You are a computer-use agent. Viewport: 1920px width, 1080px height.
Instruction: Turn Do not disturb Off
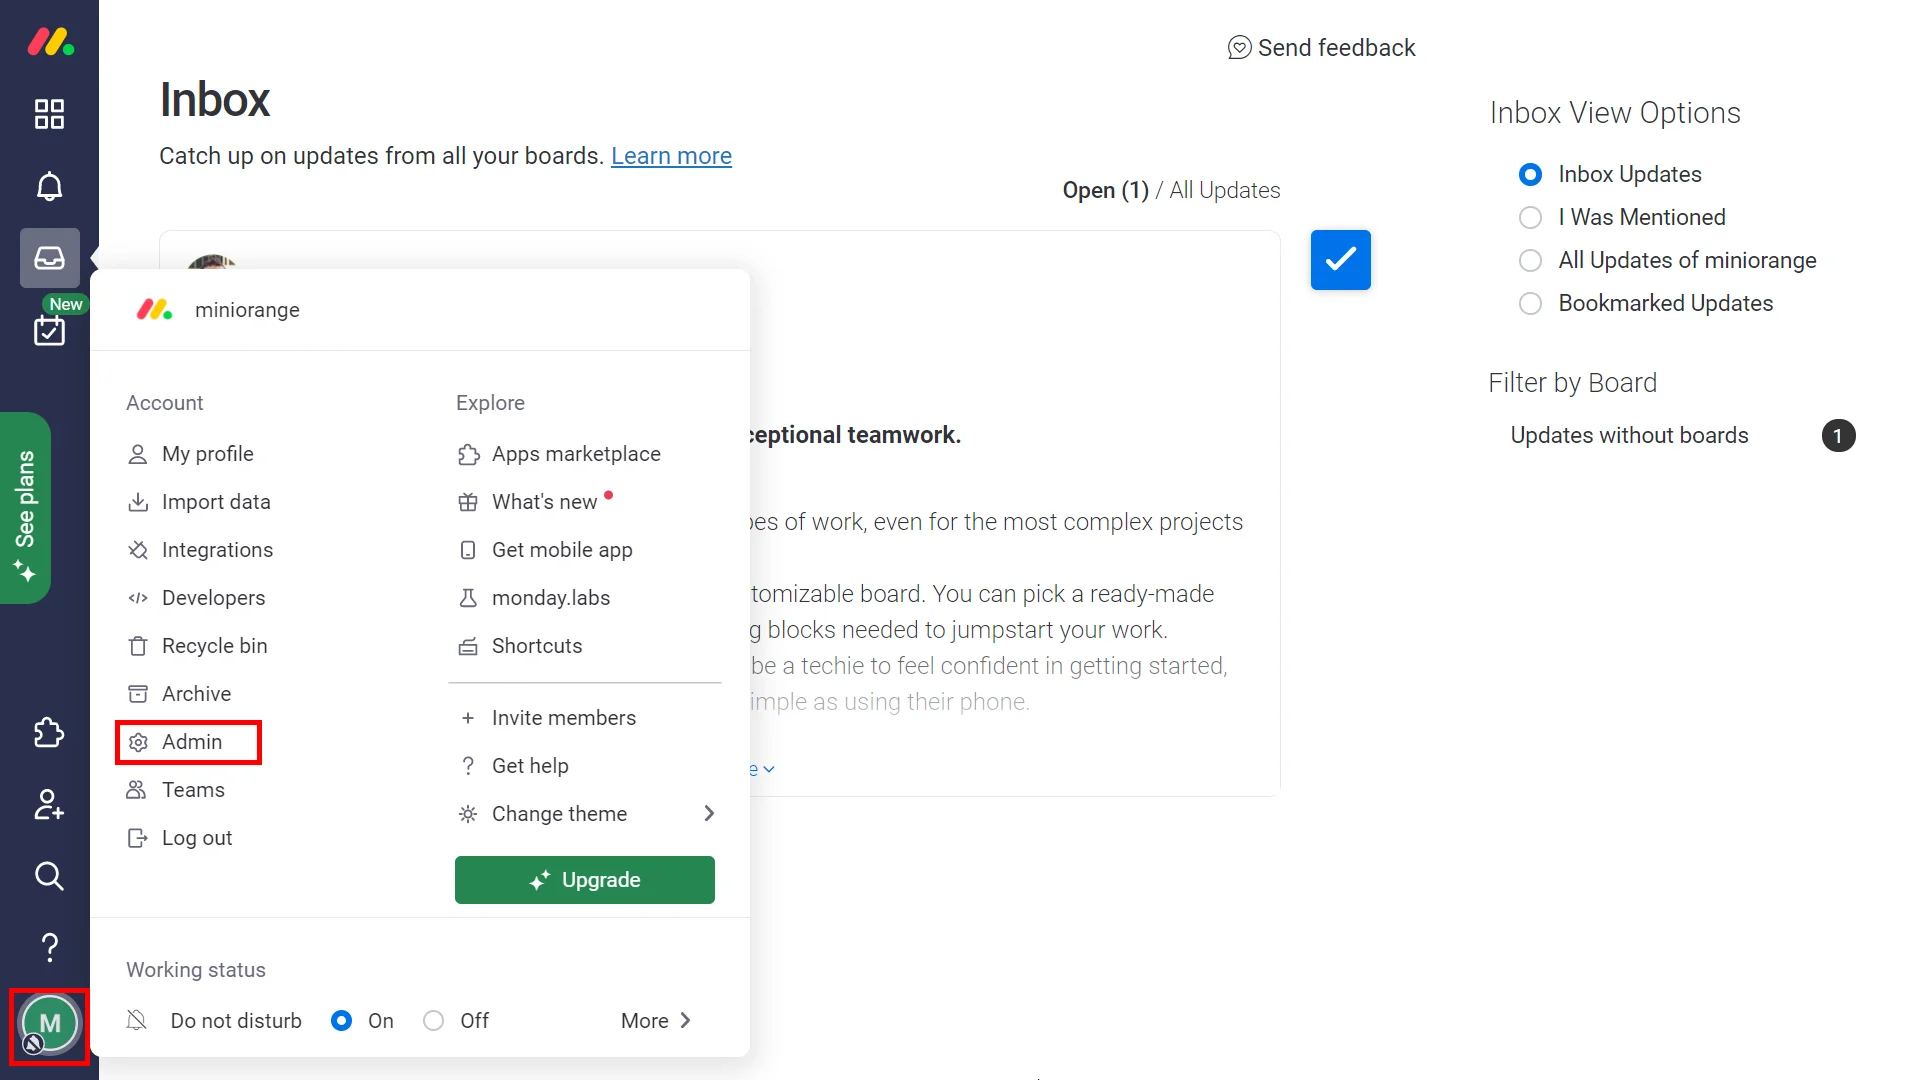434,1020
